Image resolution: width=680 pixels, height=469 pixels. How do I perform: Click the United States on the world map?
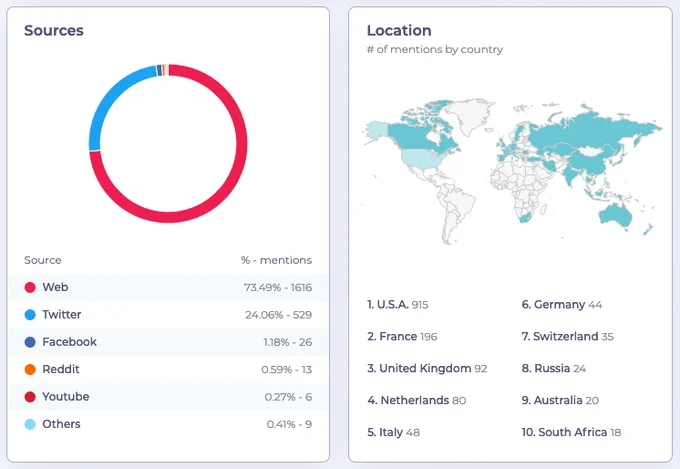click(423, 159)
